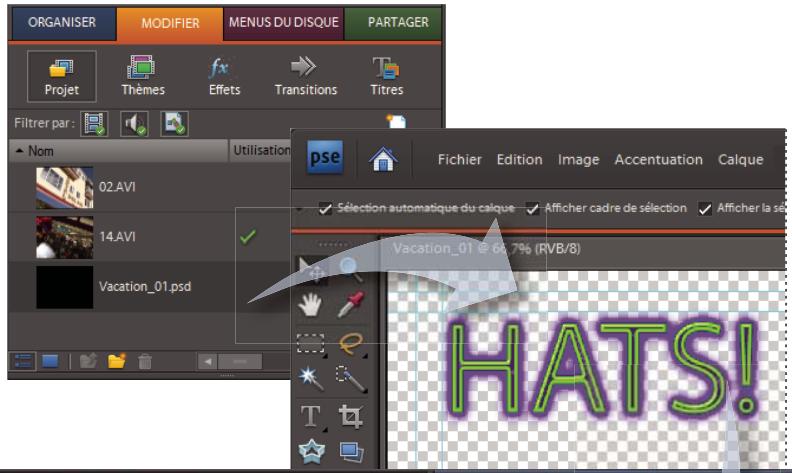Viewport: 792px width, 473px height.
Task: Click the Home house icon
Action: 383,159
